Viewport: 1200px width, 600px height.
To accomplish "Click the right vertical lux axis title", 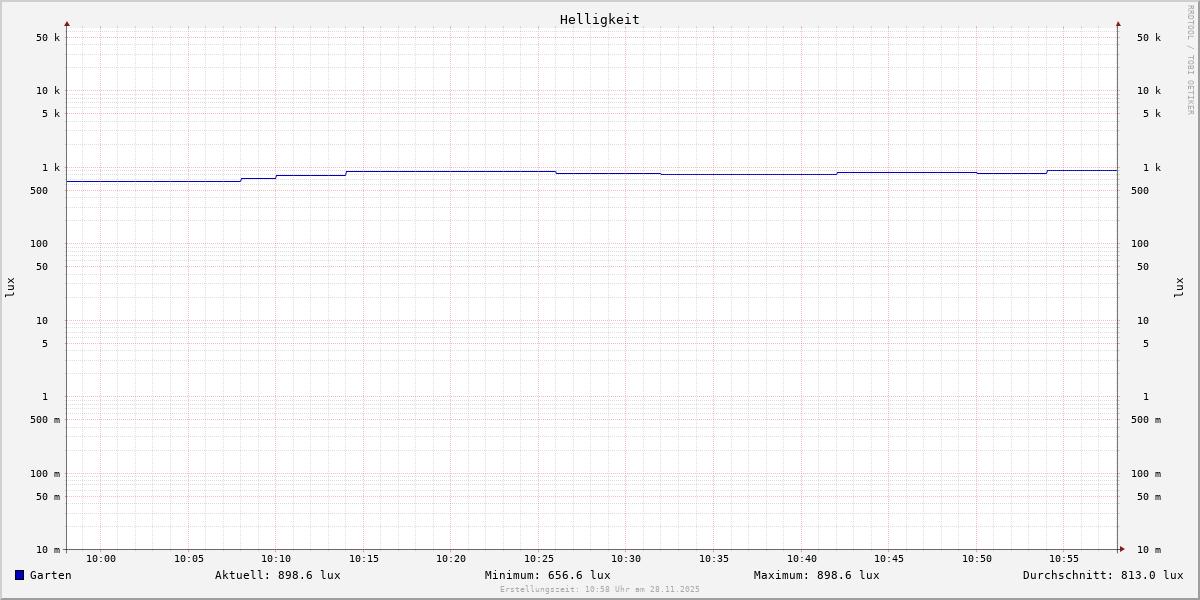I will (1179, 287).
